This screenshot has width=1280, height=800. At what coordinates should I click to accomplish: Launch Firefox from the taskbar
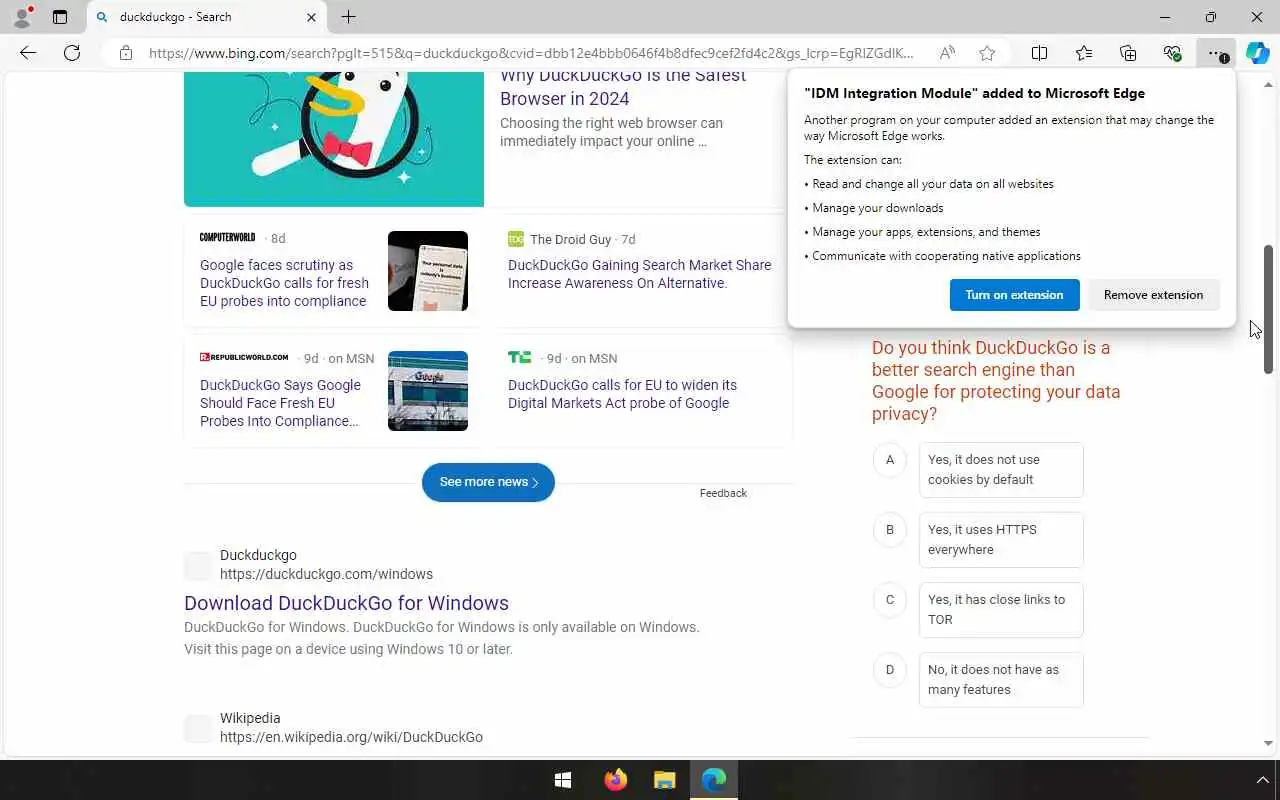(615, 780)
